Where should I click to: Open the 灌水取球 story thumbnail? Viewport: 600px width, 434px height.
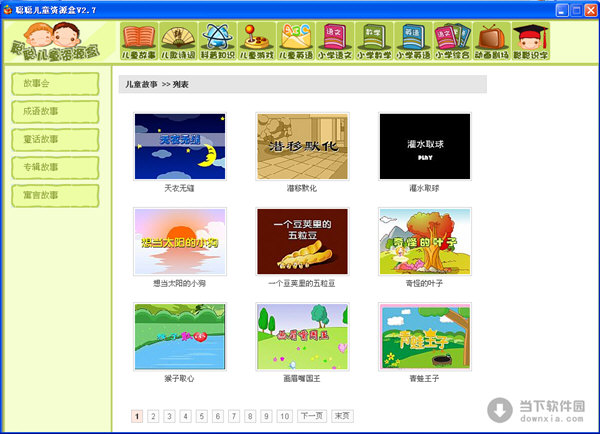tap(425, 146)
